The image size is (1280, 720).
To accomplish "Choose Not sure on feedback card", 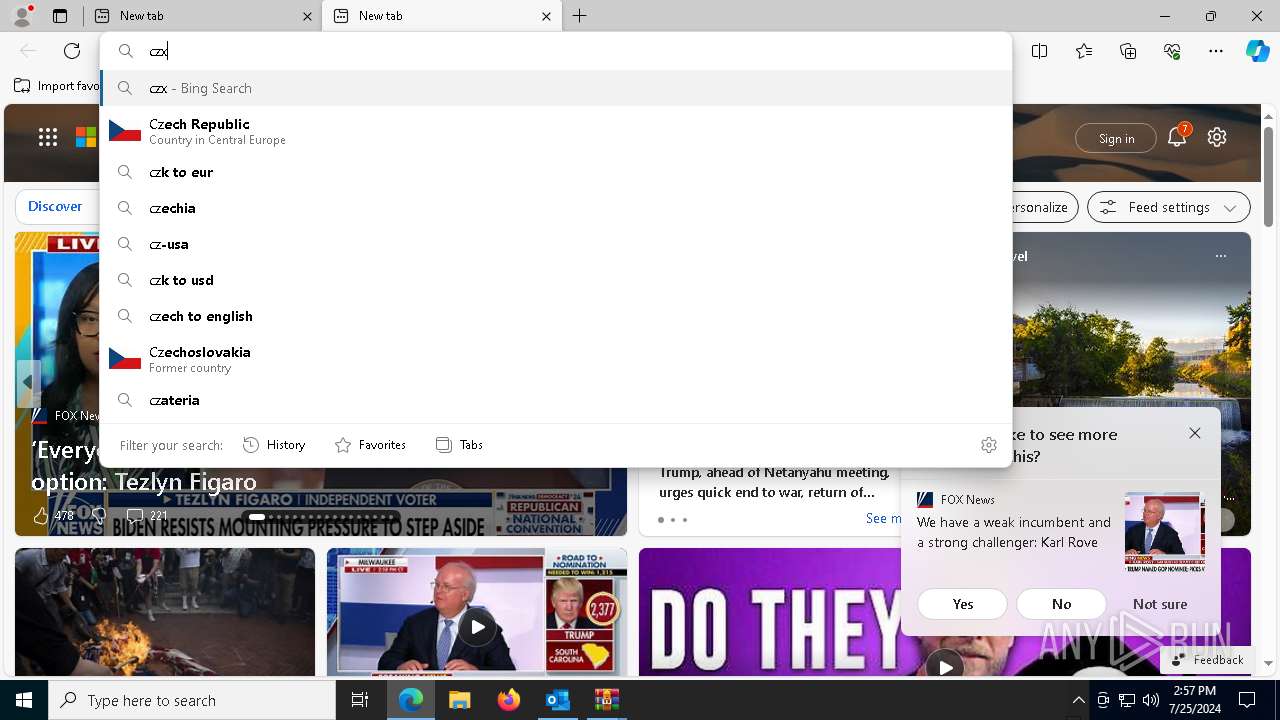I will tap(1160, 604).
